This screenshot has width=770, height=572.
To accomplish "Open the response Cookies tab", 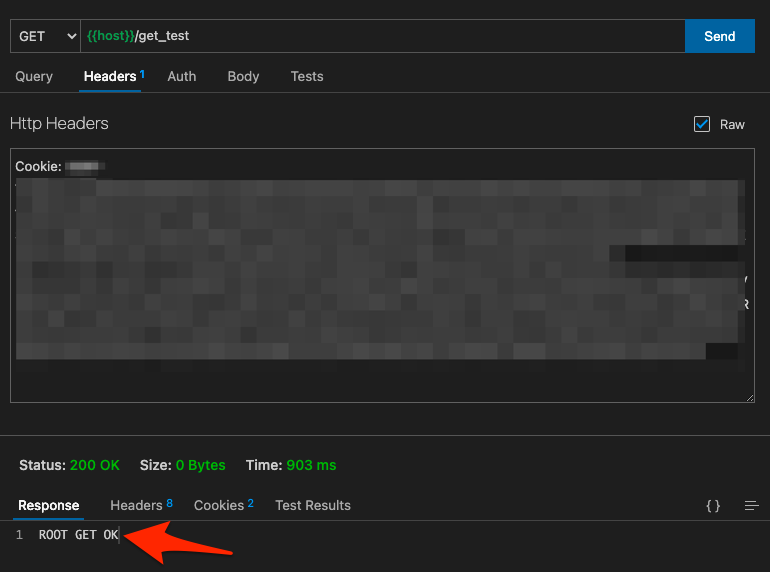I will pyautogui.click(x=223, y=505).
